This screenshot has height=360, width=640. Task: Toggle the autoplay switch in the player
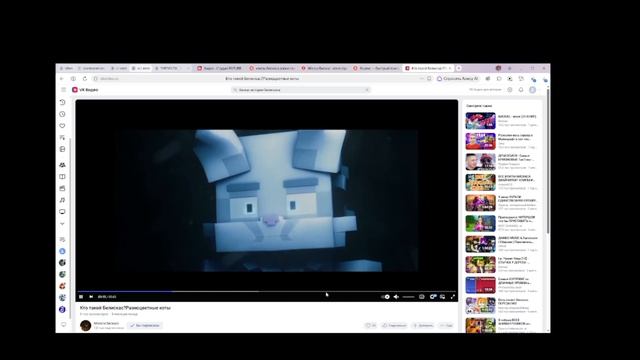pos(386,297)
